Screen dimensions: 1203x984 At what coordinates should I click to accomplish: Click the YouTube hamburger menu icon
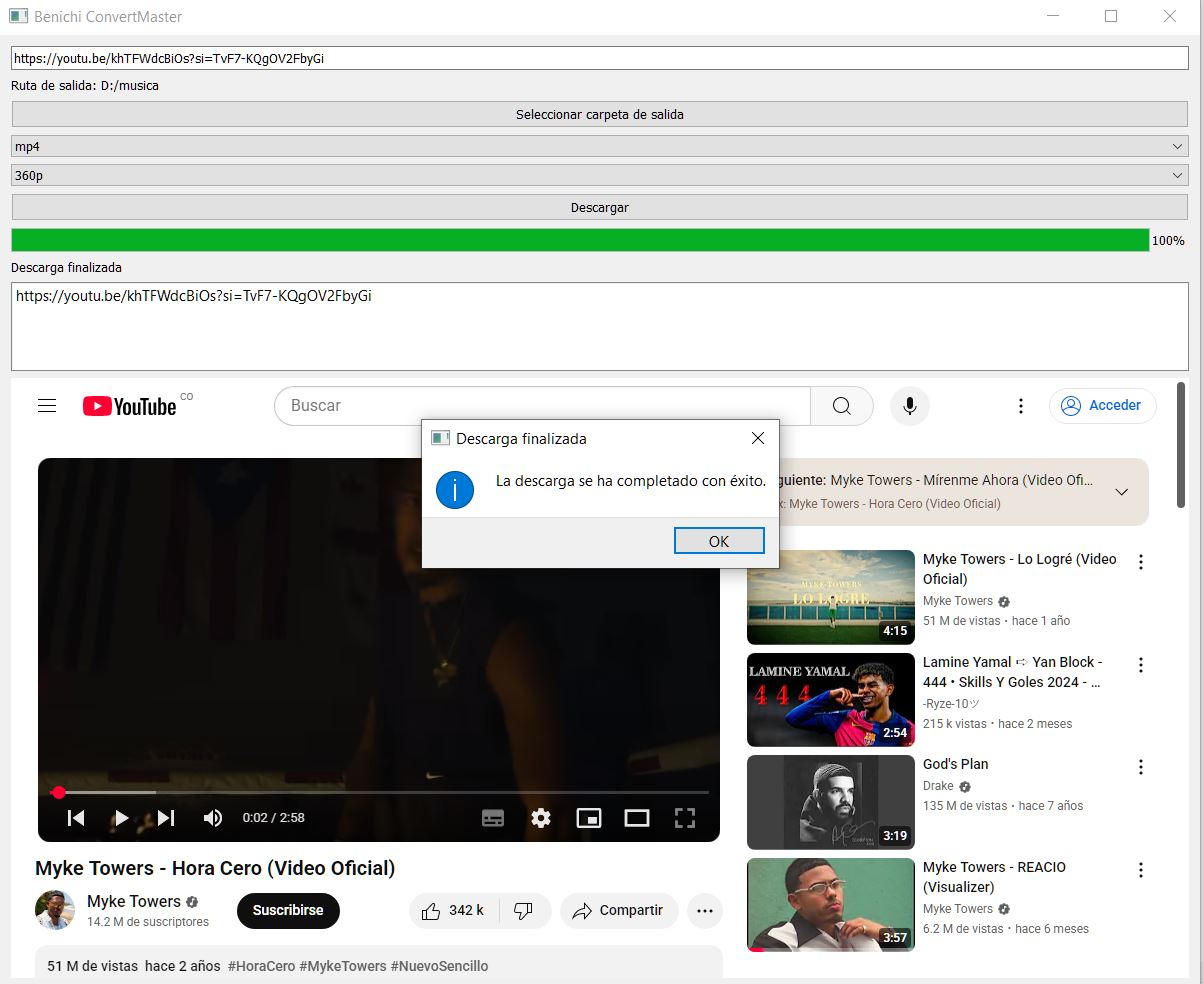tap(47, 405)
